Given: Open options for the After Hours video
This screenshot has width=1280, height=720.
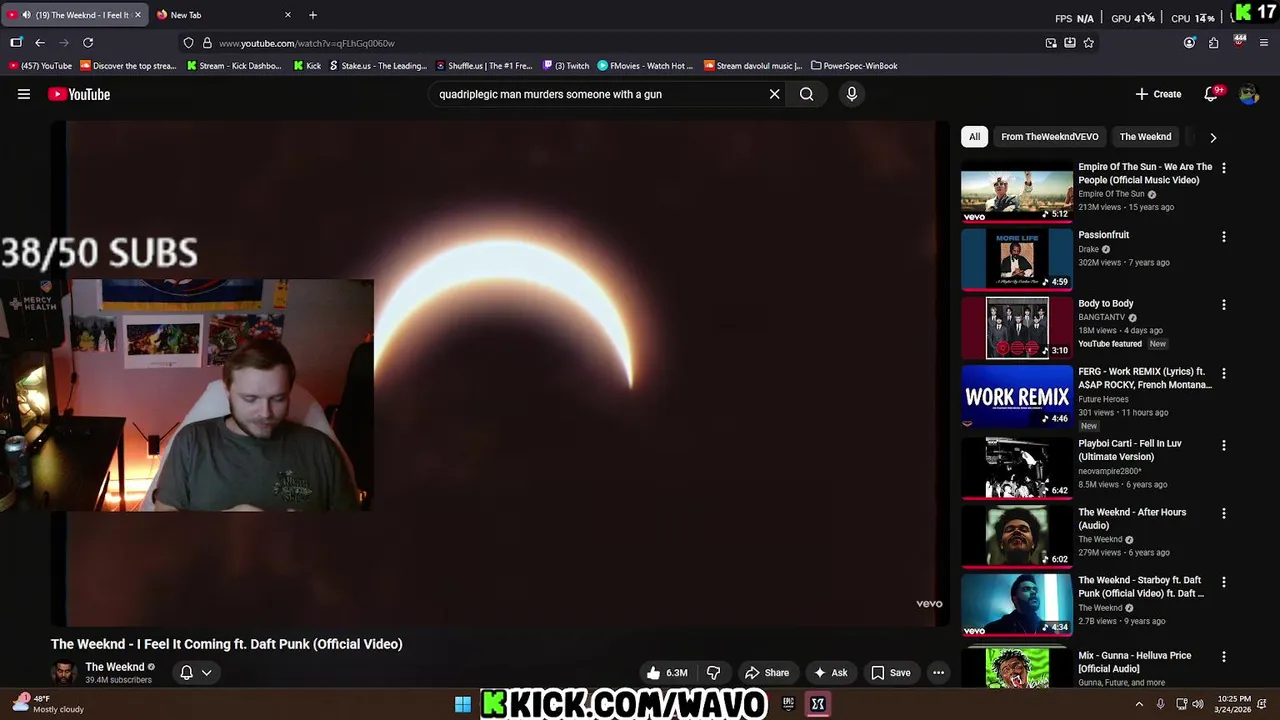Looking at the screenshot, I should coord(1224,513).
